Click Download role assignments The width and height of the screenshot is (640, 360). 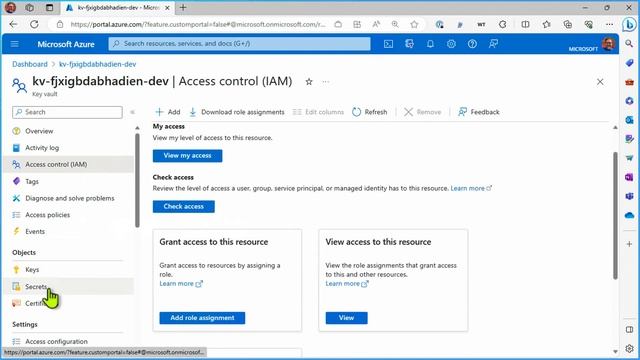coord(237,112)
